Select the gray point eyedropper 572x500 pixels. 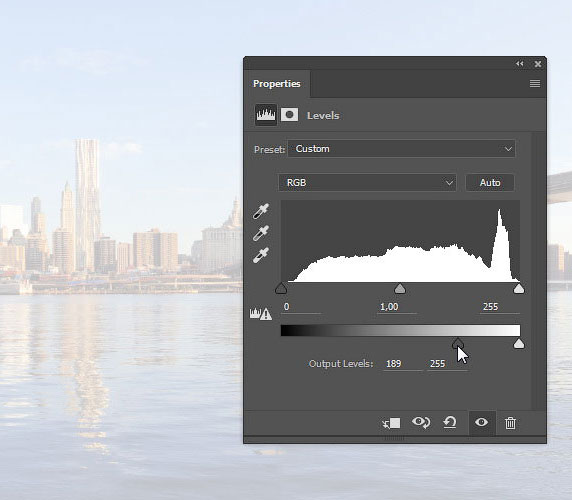(261, 233)
